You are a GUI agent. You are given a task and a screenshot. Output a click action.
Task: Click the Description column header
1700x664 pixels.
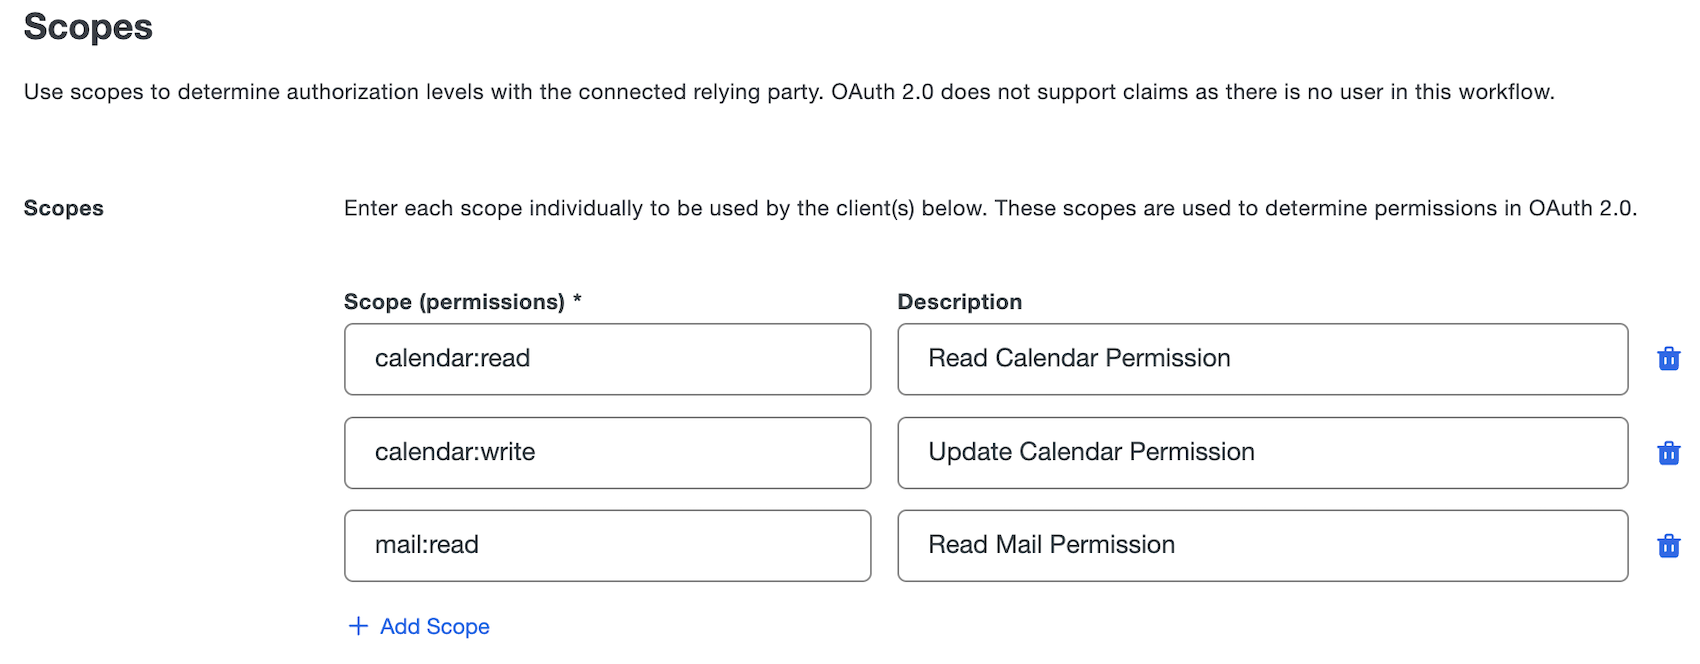pyautogui.click(x=959, y=301)
